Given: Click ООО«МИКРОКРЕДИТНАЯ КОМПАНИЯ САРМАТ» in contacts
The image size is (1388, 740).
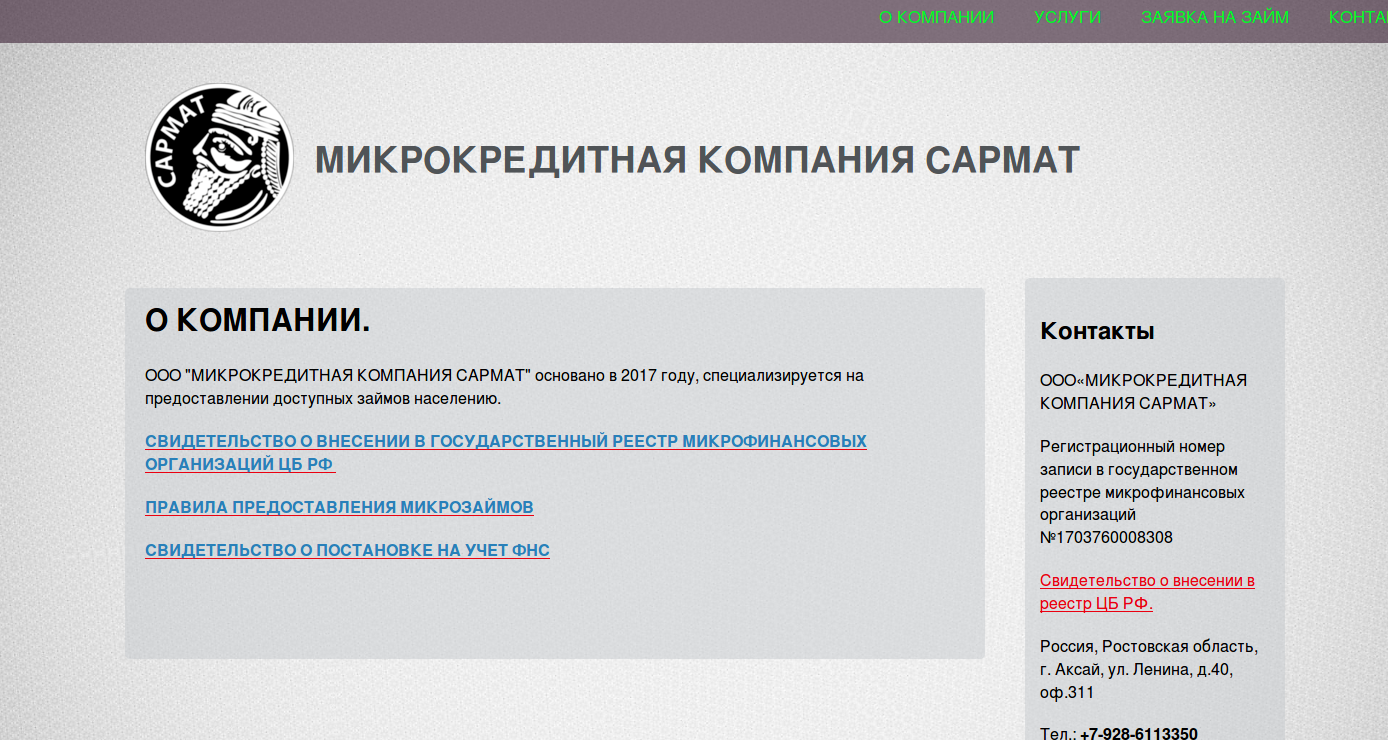Looking at the screenshot, I should click(1143, 391).
